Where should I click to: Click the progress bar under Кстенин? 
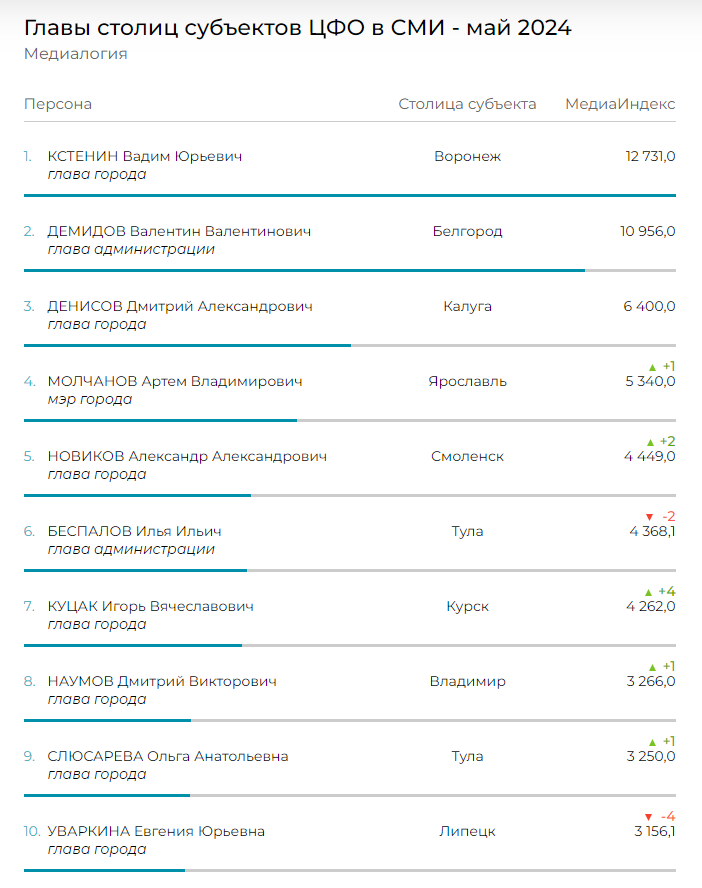pos(349,195)
